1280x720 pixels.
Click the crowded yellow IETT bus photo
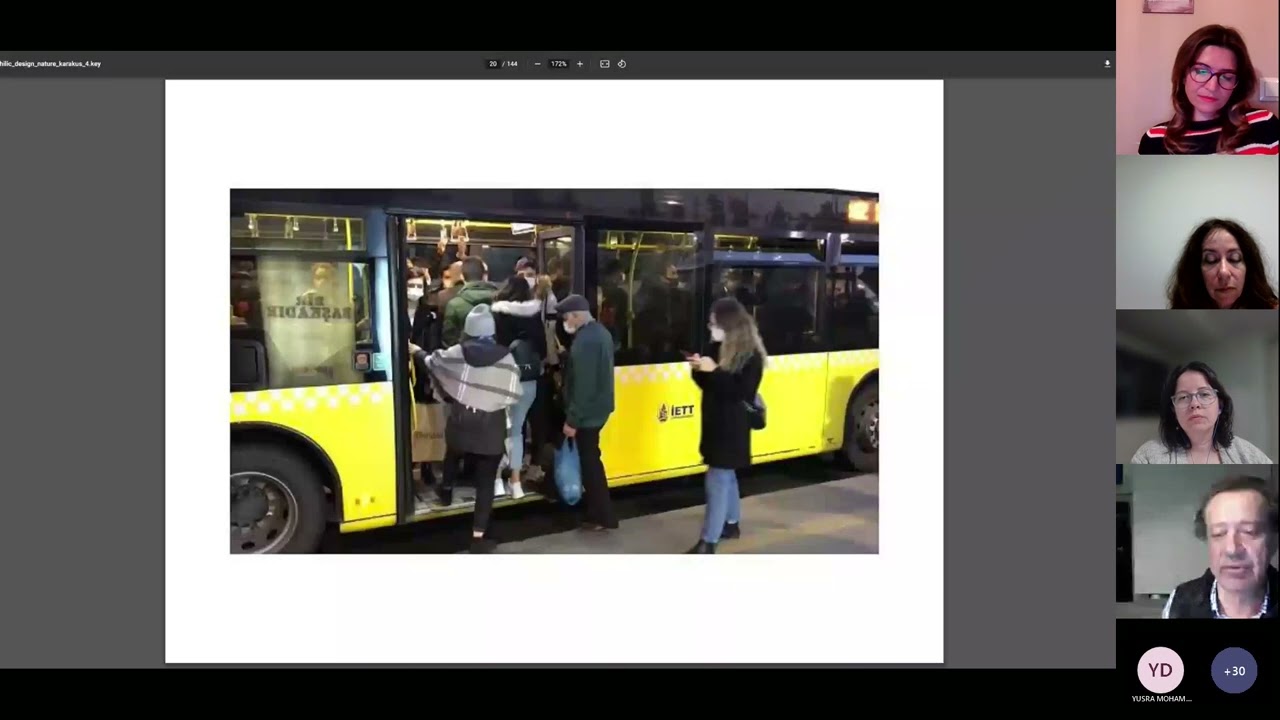click(x=554, y=371)
